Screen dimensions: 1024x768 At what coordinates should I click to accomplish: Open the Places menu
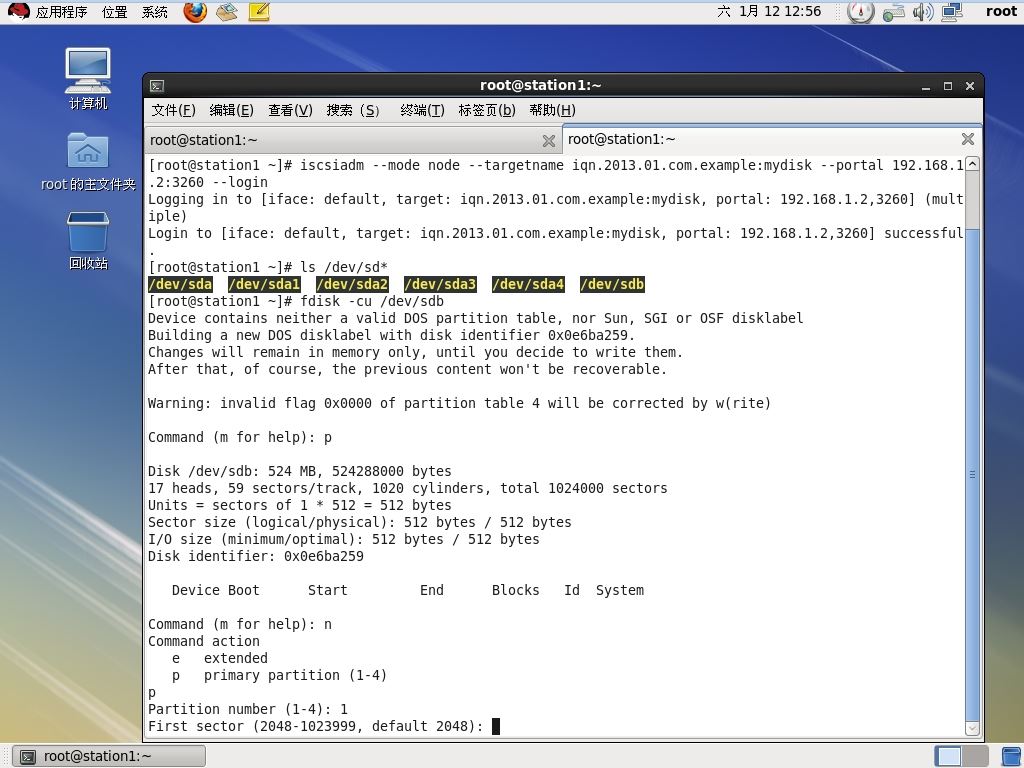115,12
